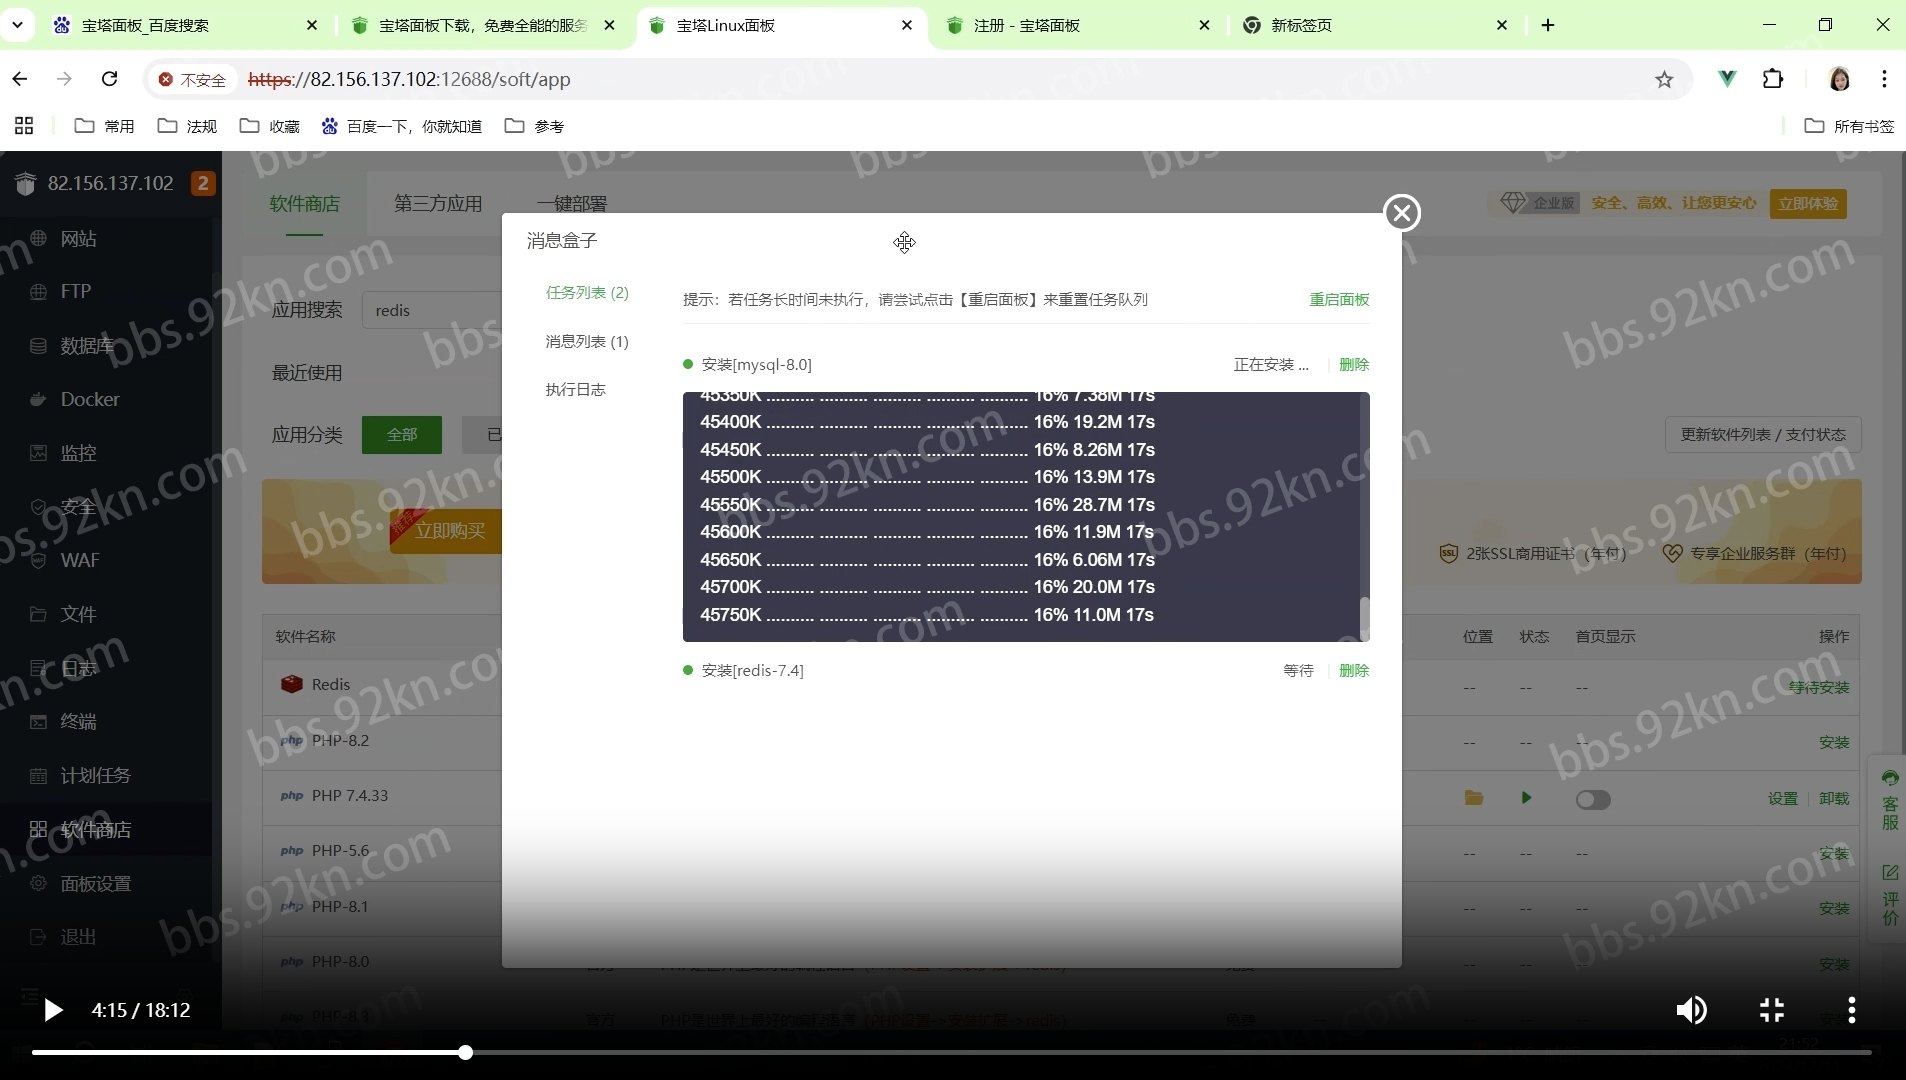Open the 消息列表 (1) tab
1906x1080 pixels.
coord(587,341)
